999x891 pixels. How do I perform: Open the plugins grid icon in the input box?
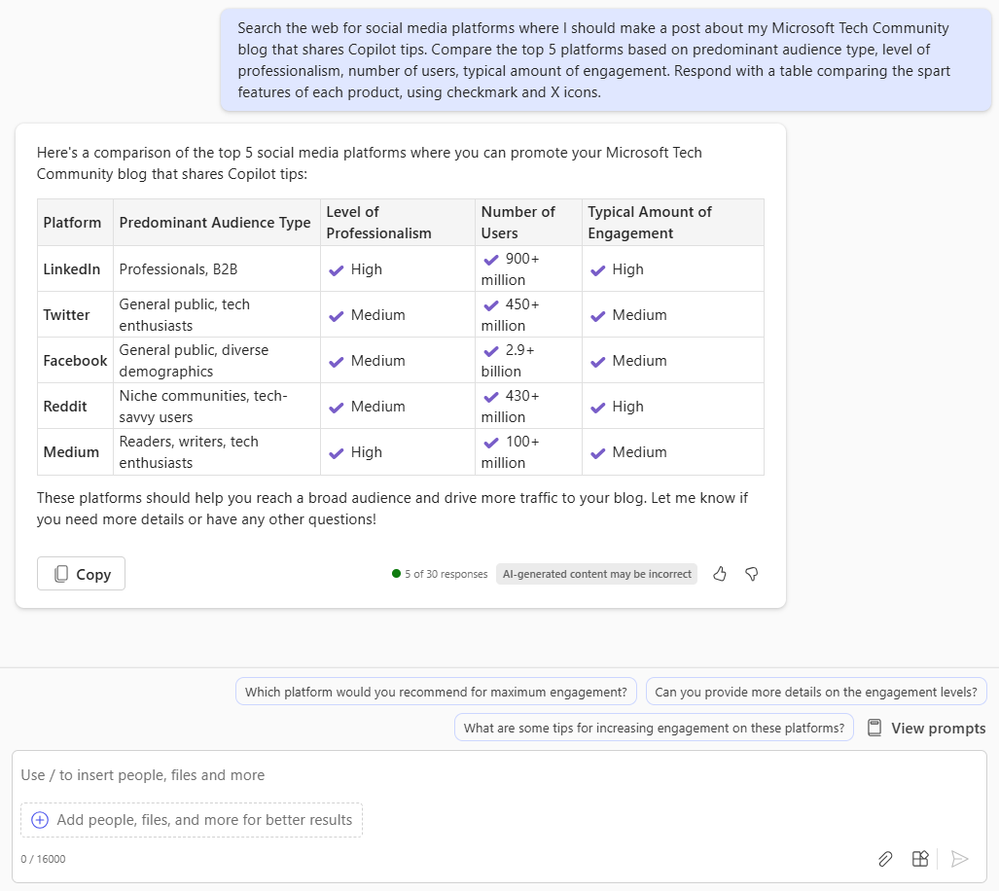[920, 859]
